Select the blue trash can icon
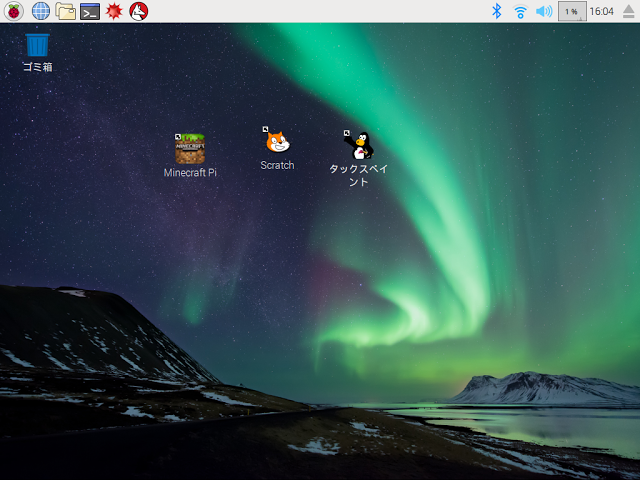The width and height of the screenshot is (640, 480). pos(38,44)
